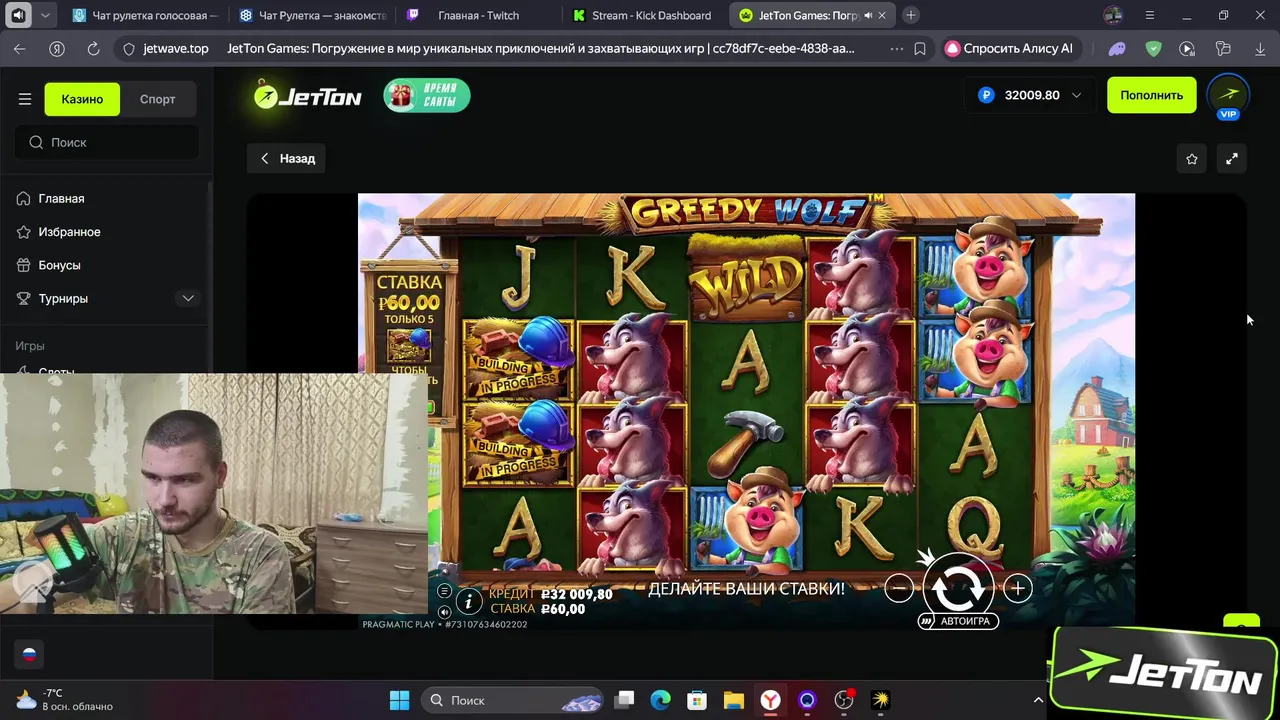Open the hamburger menu in JetTon sidebar
The width and height of the screenshot is (1280, 720).
pos(25,99)
